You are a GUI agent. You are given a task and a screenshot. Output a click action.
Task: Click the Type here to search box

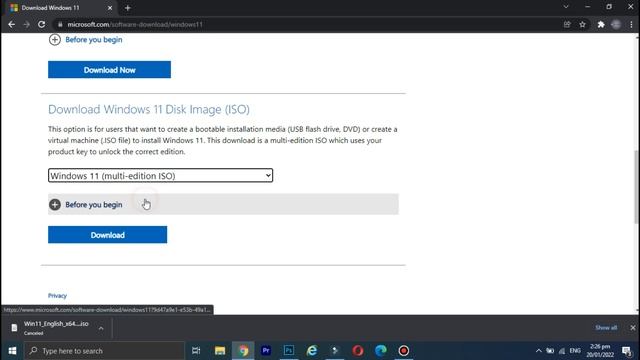(104, 351)
